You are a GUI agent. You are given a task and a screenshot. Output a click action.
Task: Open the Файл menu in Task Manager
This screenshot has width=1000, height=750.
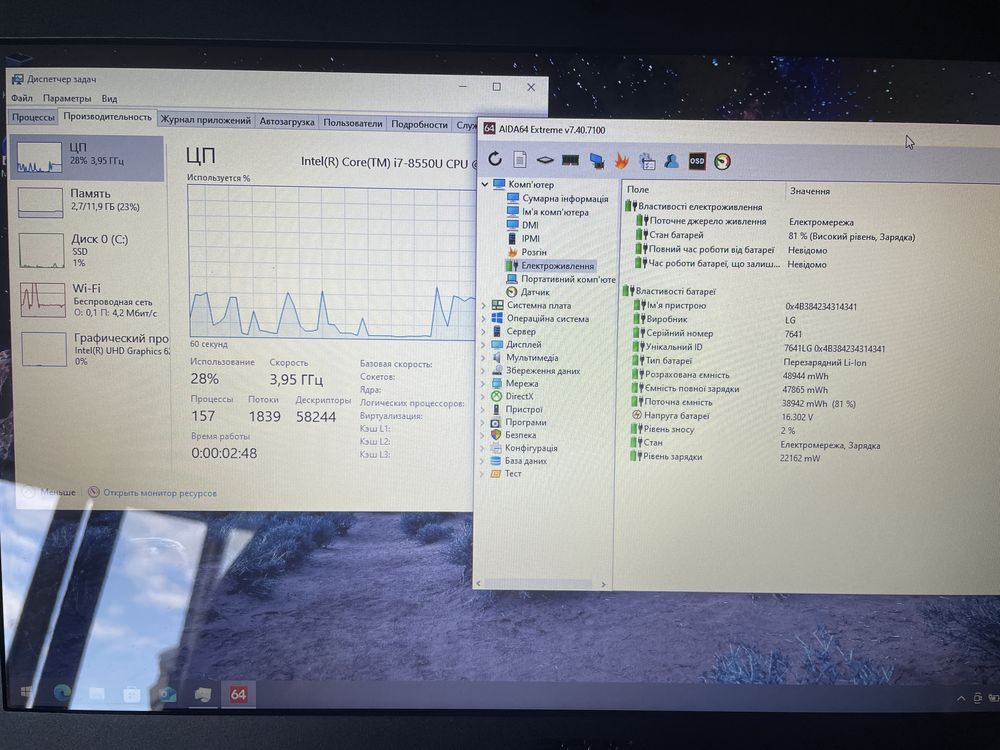click(x=22, y=98)
